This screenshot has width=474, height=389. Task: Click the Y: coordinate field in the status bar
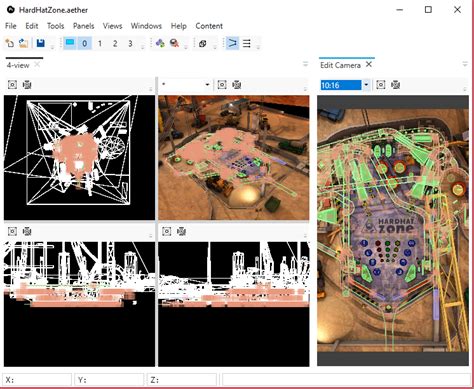(x=109, y=380)
